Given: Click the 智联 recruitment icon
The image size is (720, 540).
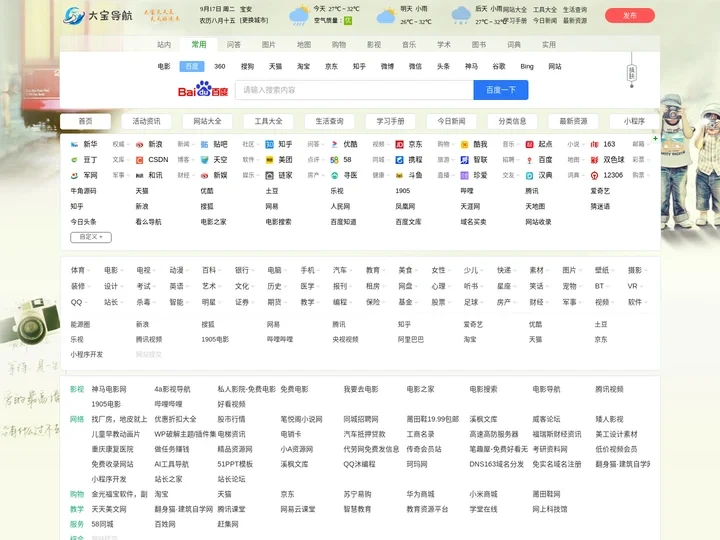Looking at the screenshot, I should point(465,160).
